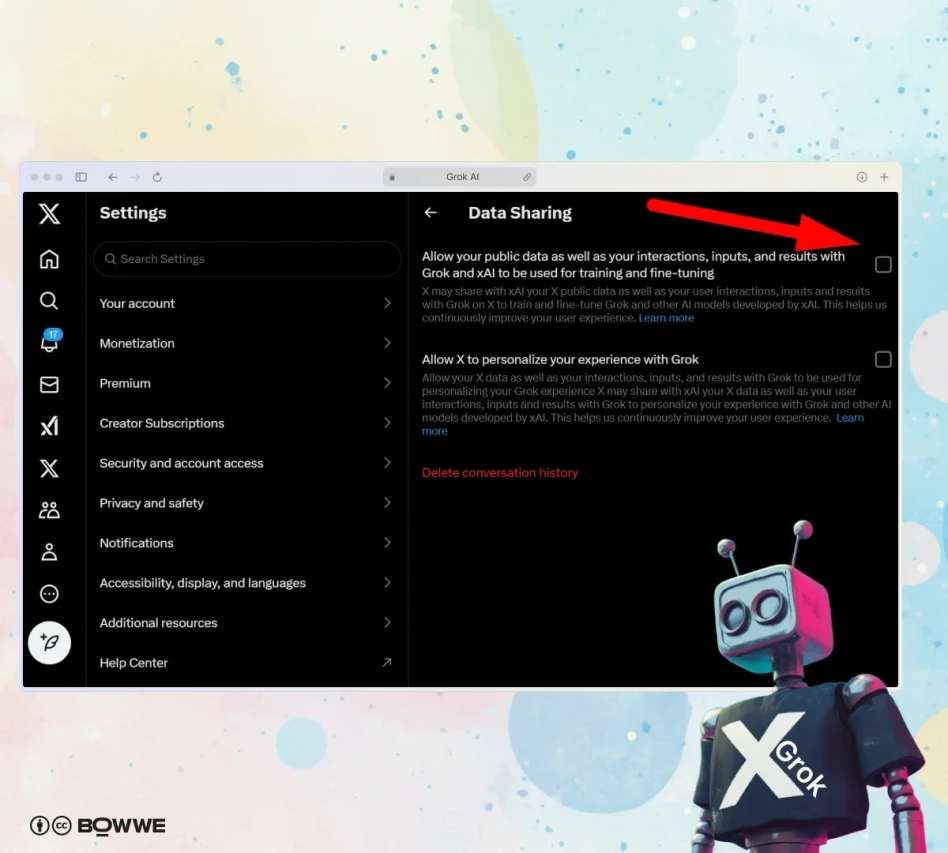The height and width of the screenshot is (853, 948).
Task: Click the Data Sharing heading
Action: tap(520, 213)
